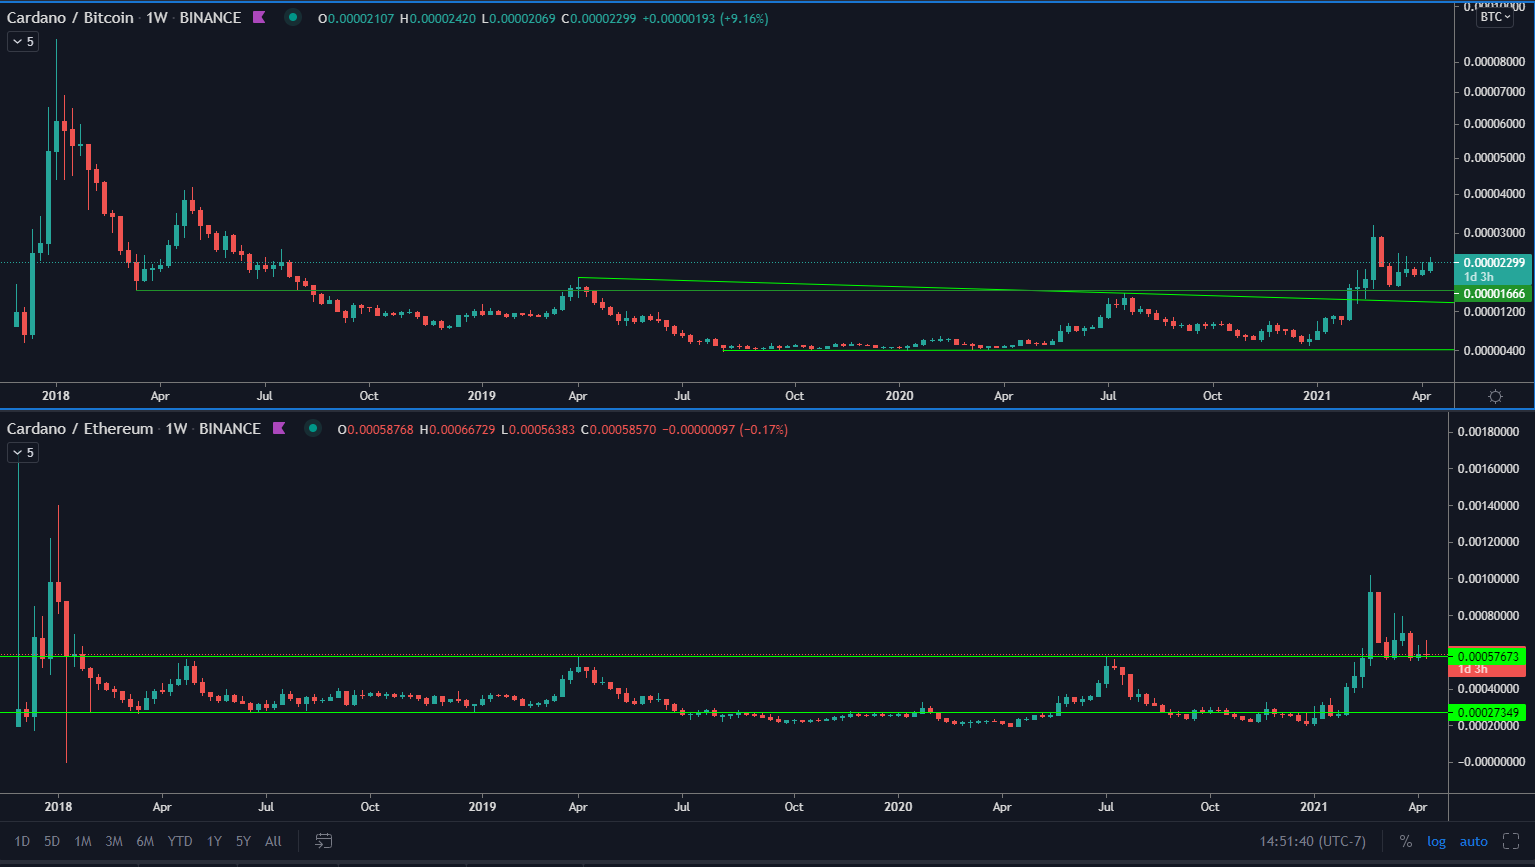Viewport: 1535px width, 867px height.
Task: Click the 0.00005000 tick on the Bitcoin price scale
Action: tap(1494, 158)
